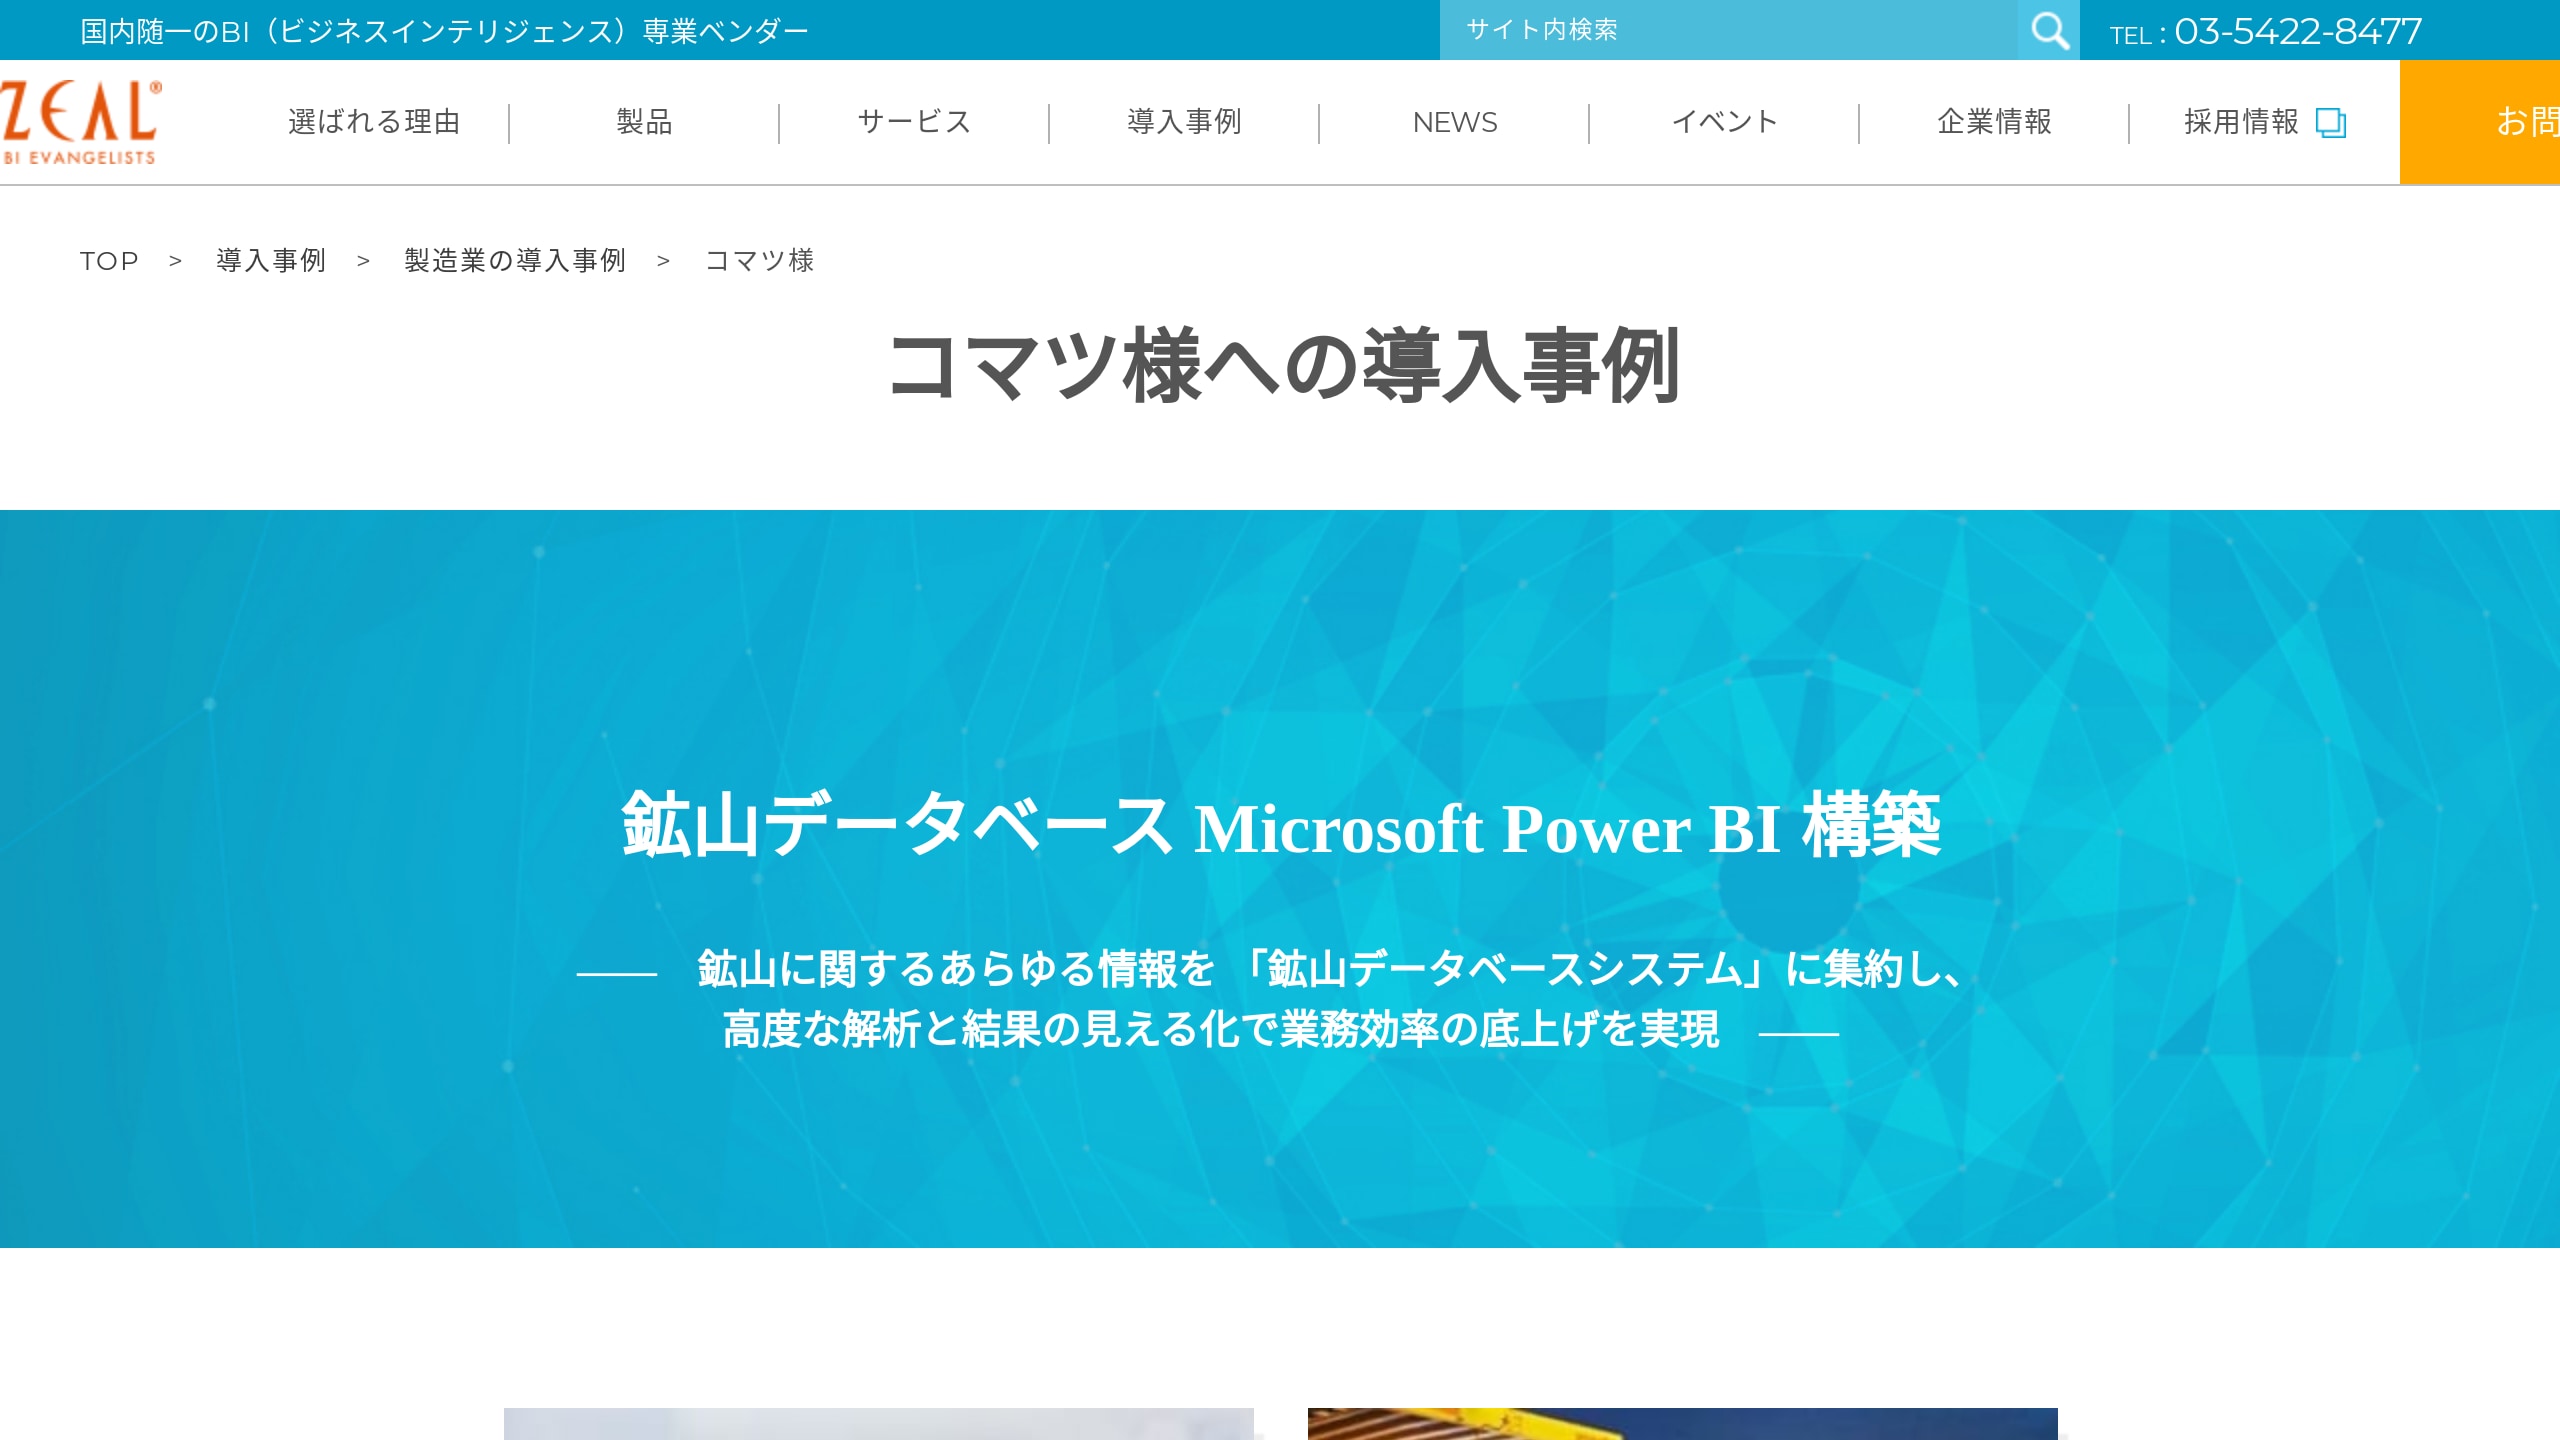Screen dimensions: 2560x1440
Task: Go to 導入事例 in top navigation
Action: click(x=1184, y=122)
